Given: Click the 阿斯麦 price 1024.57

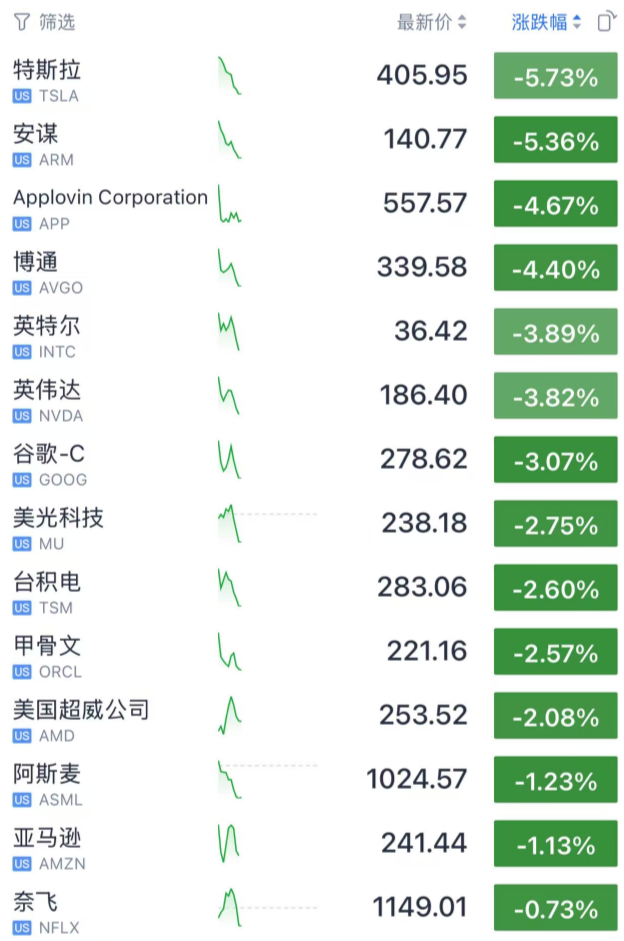Looking at the screenshot, I should (x=417, y=780).
